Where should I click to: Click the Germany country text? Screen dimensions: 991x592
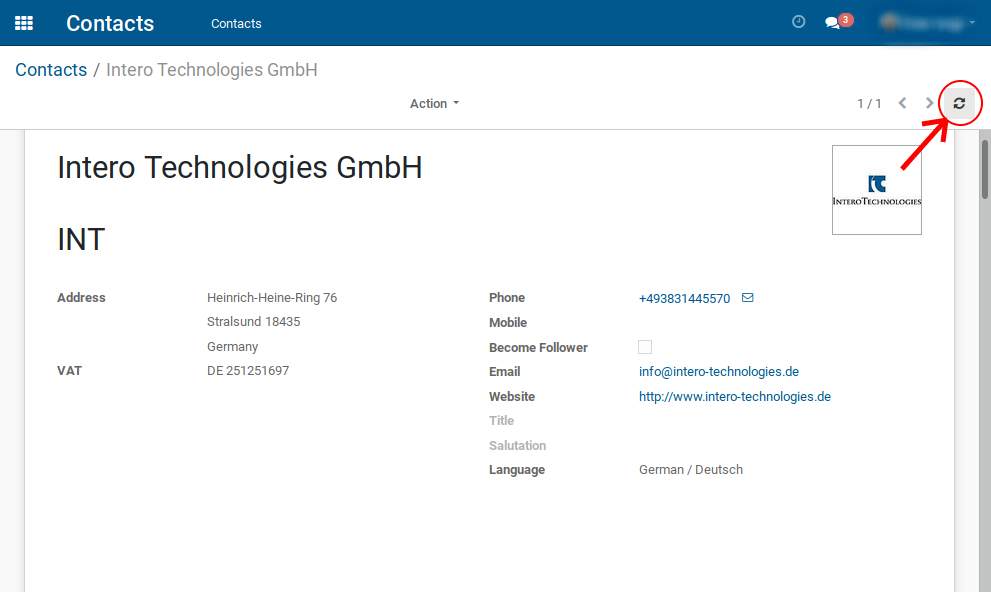[233, 347]
